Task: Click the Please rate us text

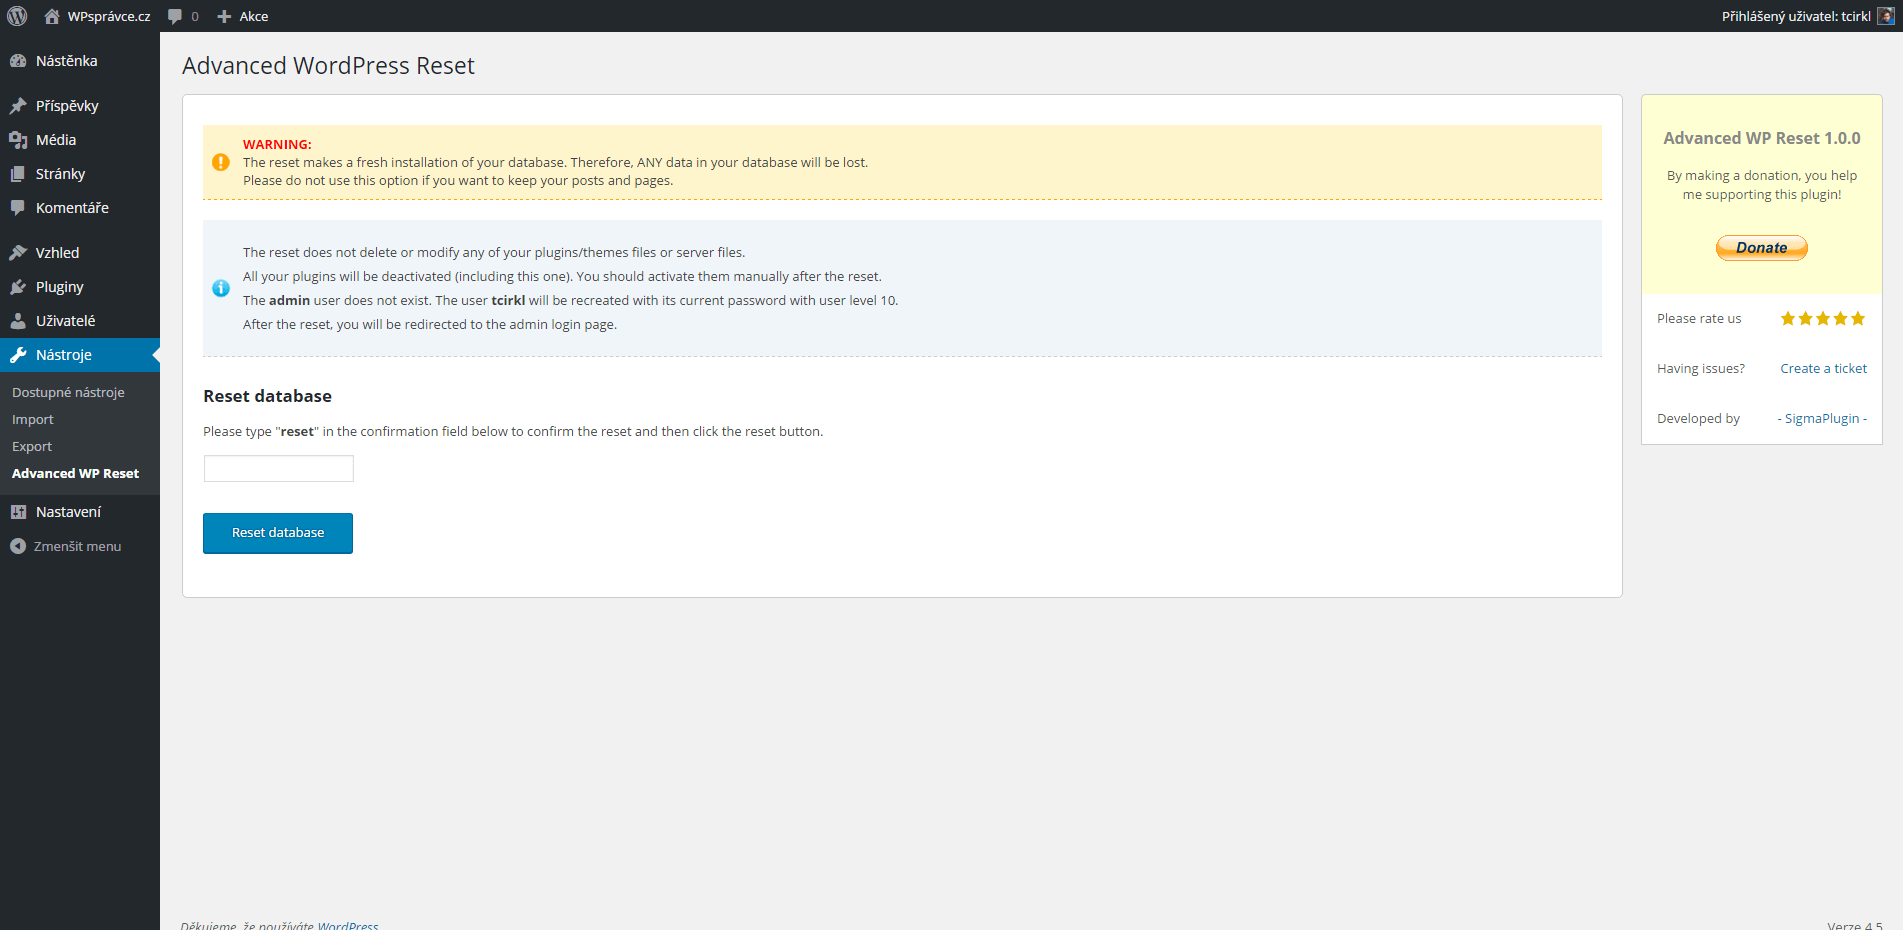Action: (1699, 319)
